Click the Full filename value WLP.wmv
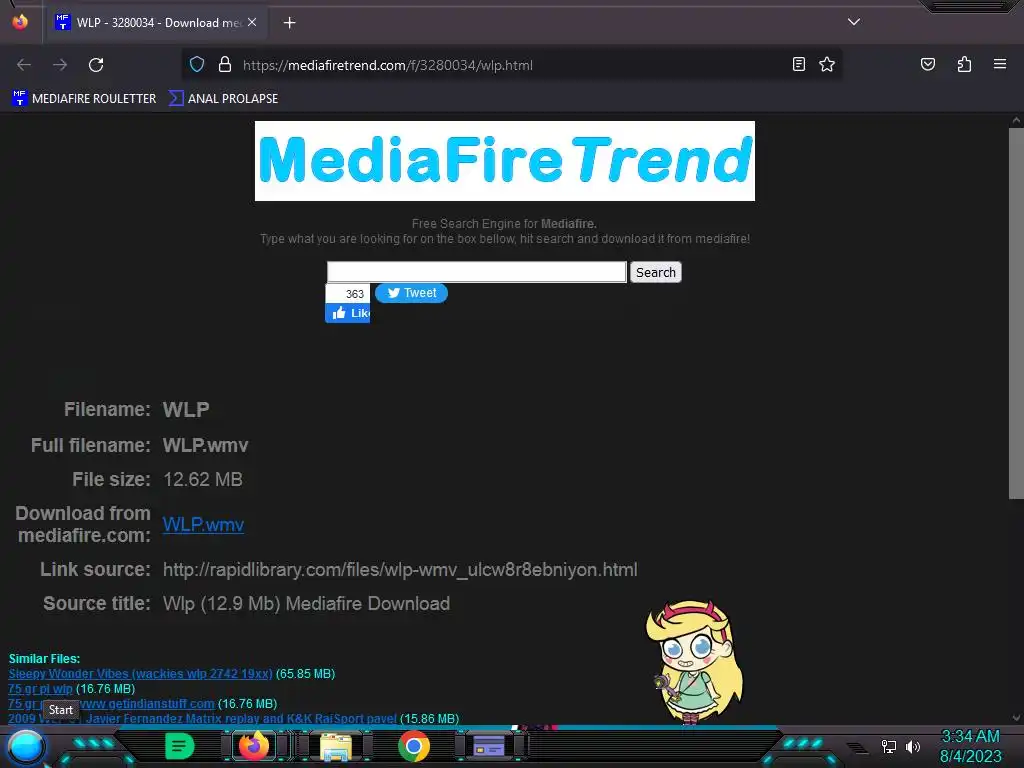 pyautogui.click(x=205, y=445)
